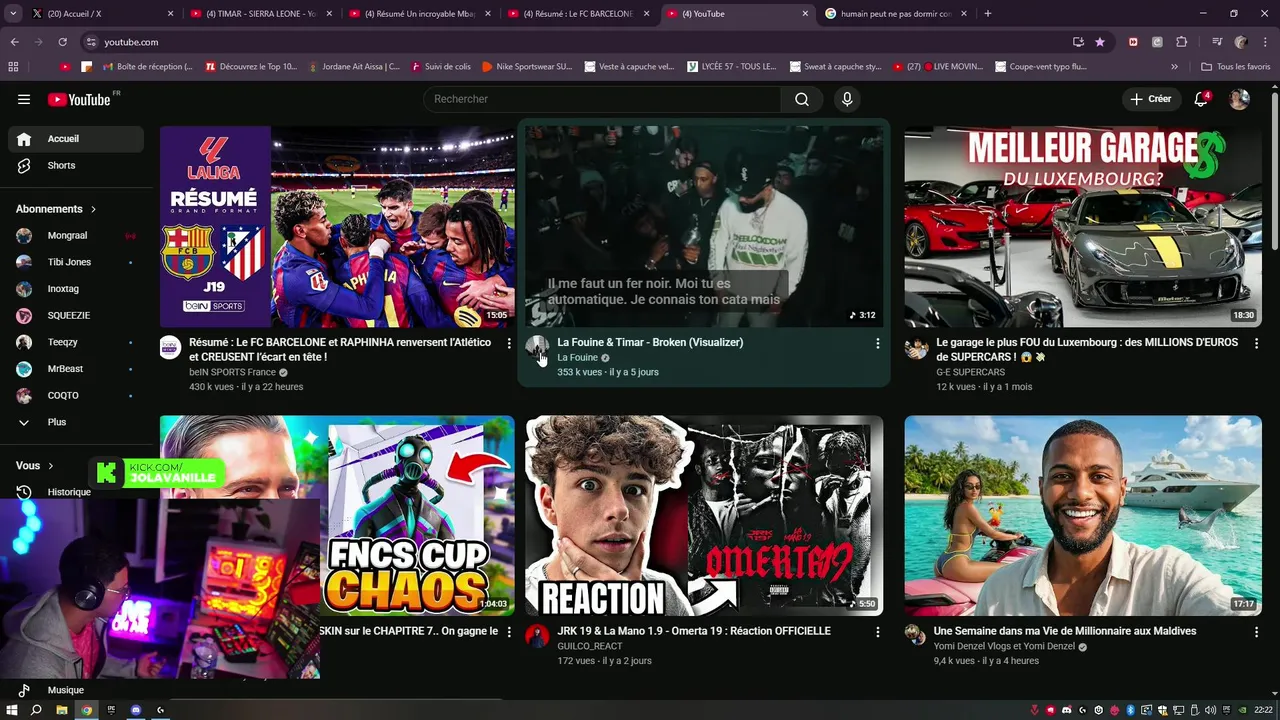Open the Tous les favoris folder

(x=1236, y=67)
